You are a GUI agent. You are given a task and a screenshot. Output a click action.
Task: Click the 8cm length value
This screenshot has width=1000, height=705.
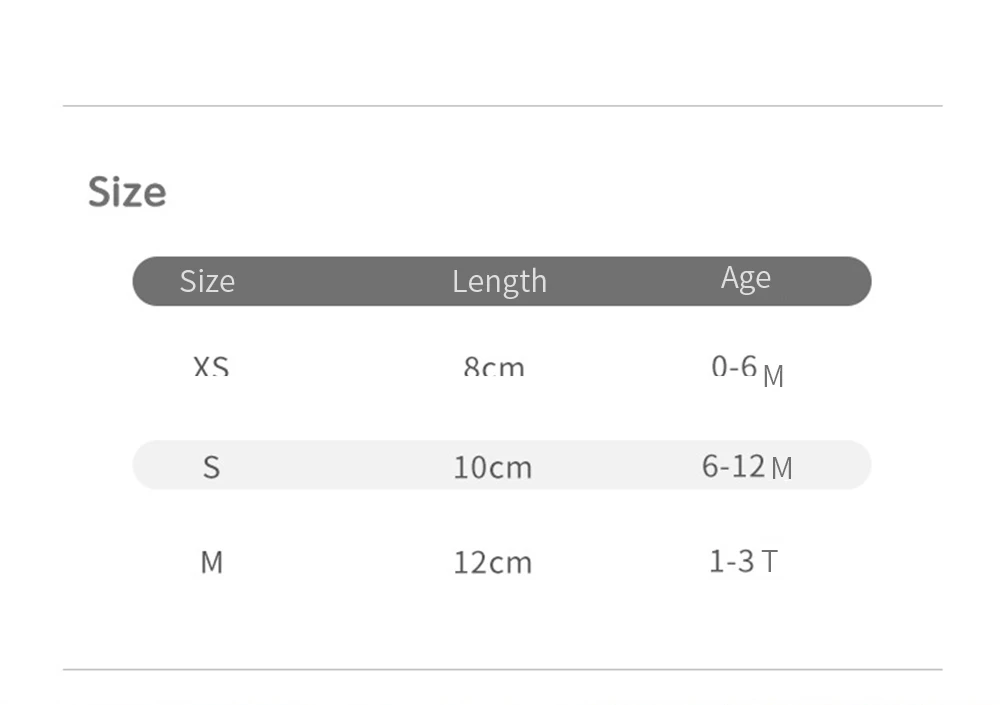tap(494, 366)
